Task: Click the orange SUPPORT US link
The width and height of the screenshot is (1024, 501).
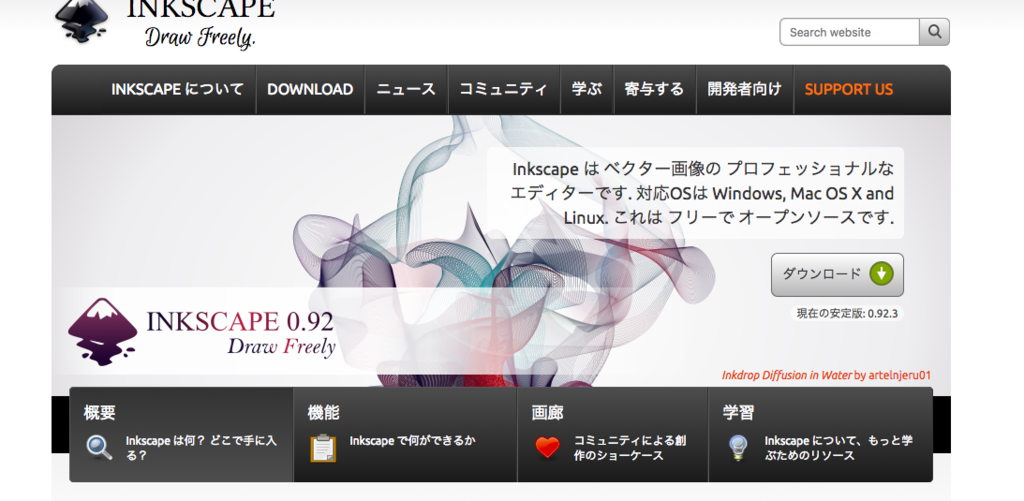Action: click(849, 89)
